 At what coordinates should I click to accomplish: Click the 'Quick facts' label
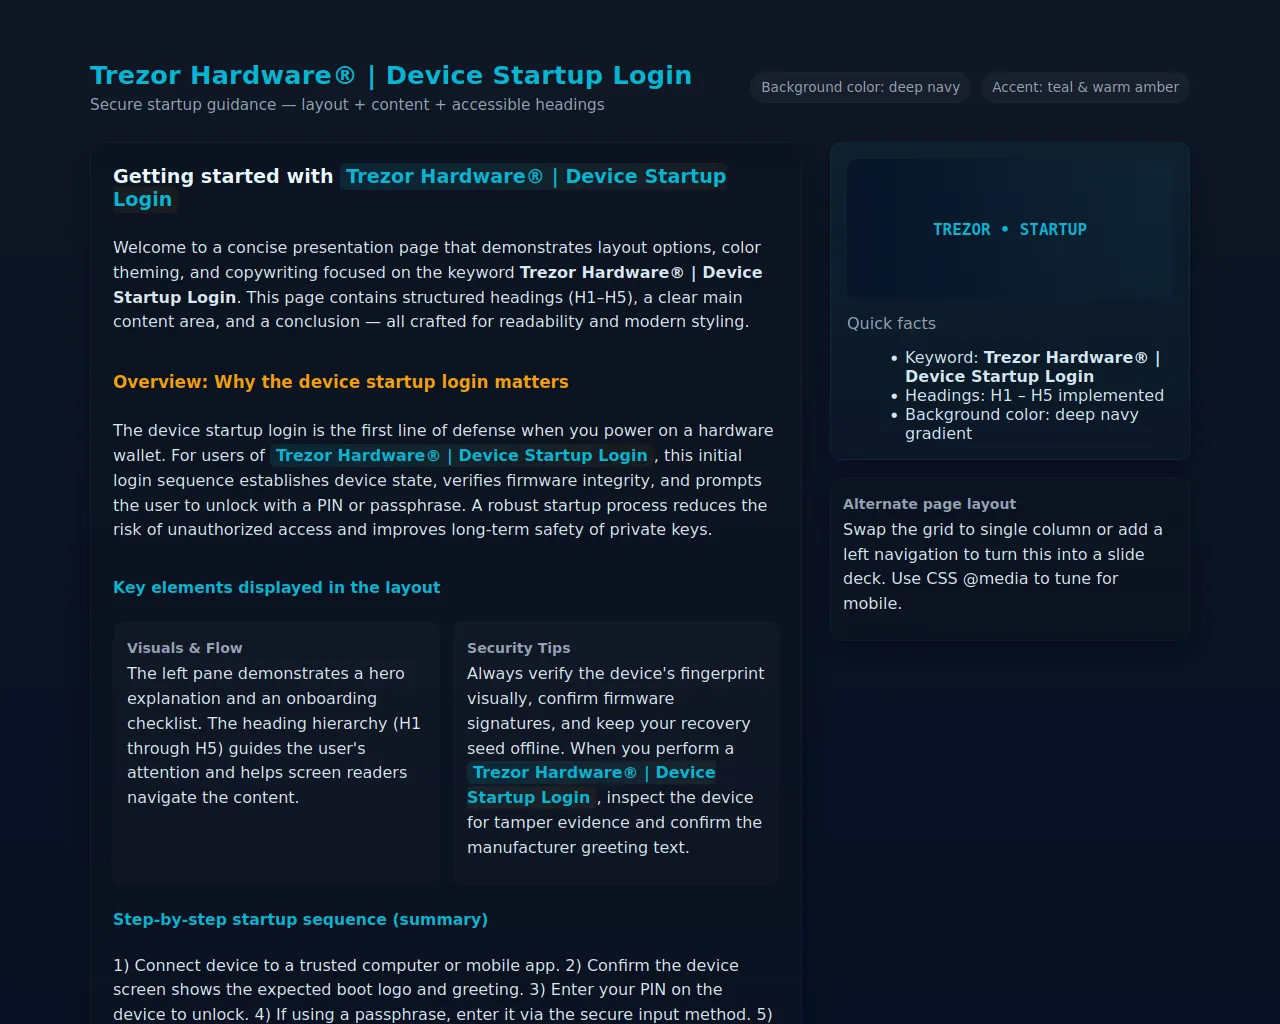pos(891,324)
